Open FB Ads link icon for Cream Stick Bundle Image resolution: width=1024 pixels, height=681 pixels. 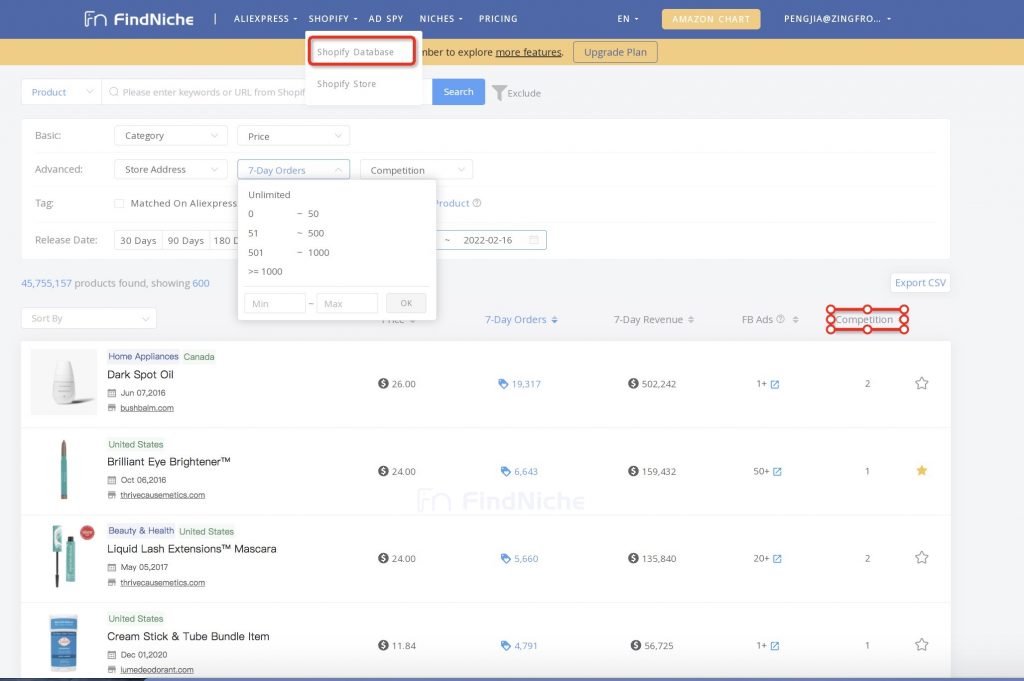point(775,646)
